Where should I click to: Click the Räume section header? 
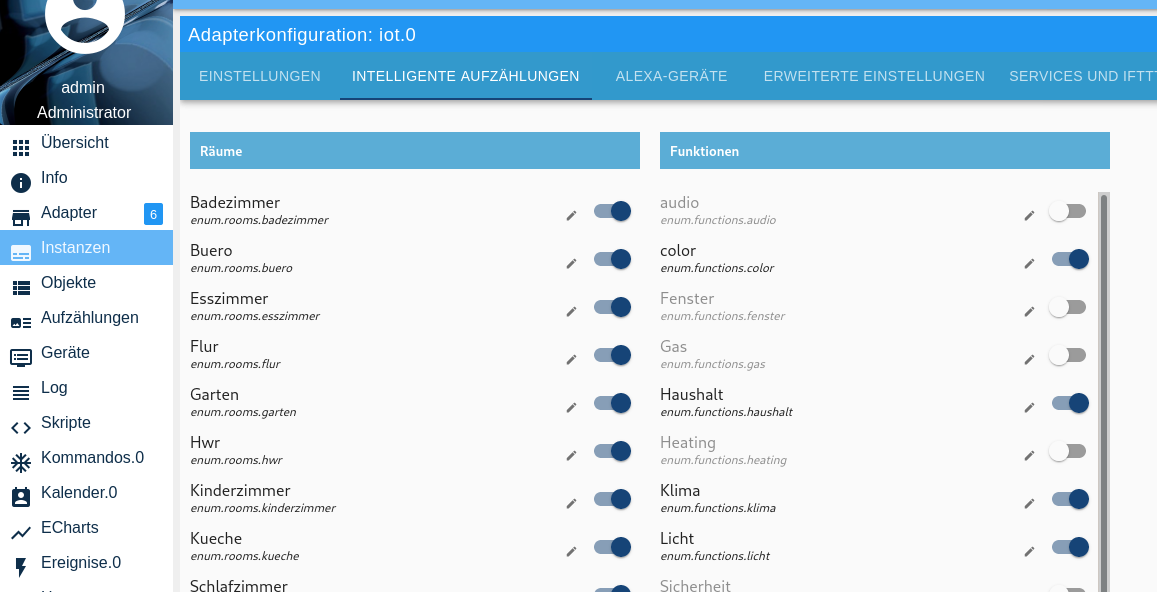coord(415,151)
